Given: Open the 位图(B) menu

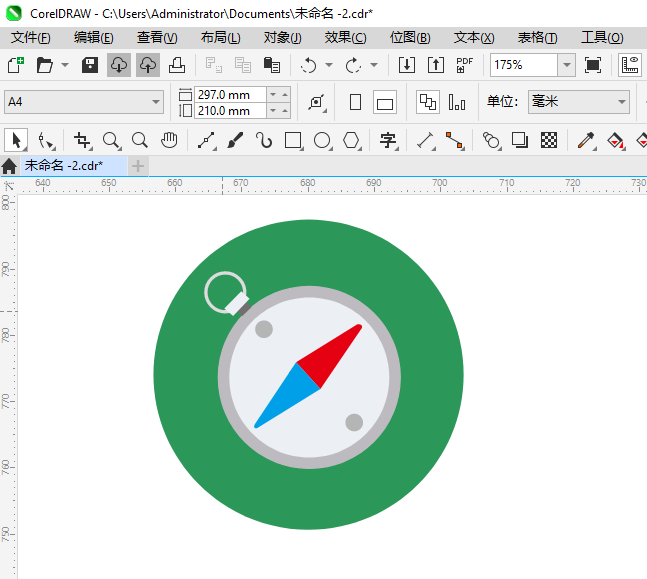Looking at the screenshot, I should click(410, 37).
